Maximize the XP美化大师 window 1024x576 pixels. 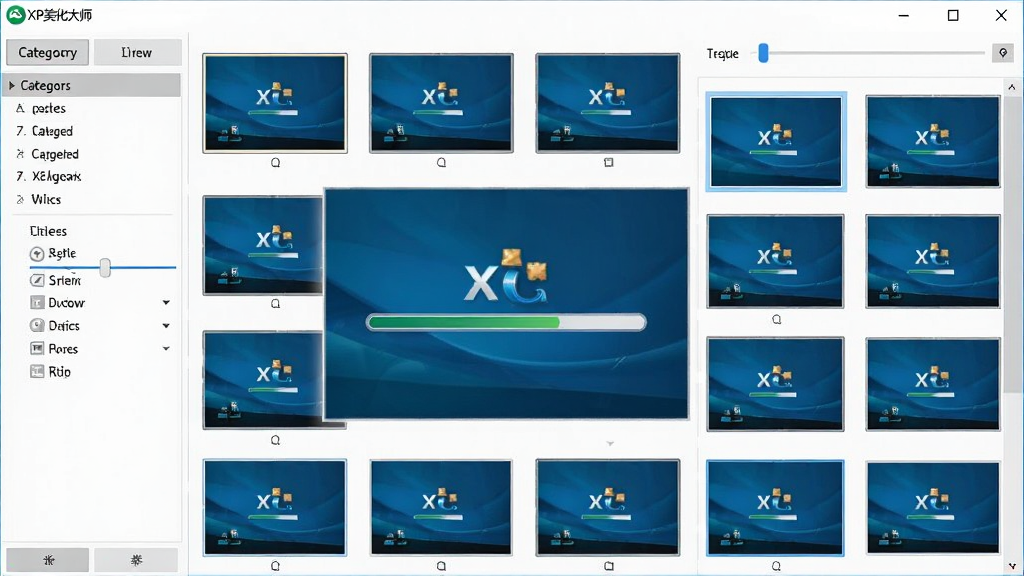953,15
